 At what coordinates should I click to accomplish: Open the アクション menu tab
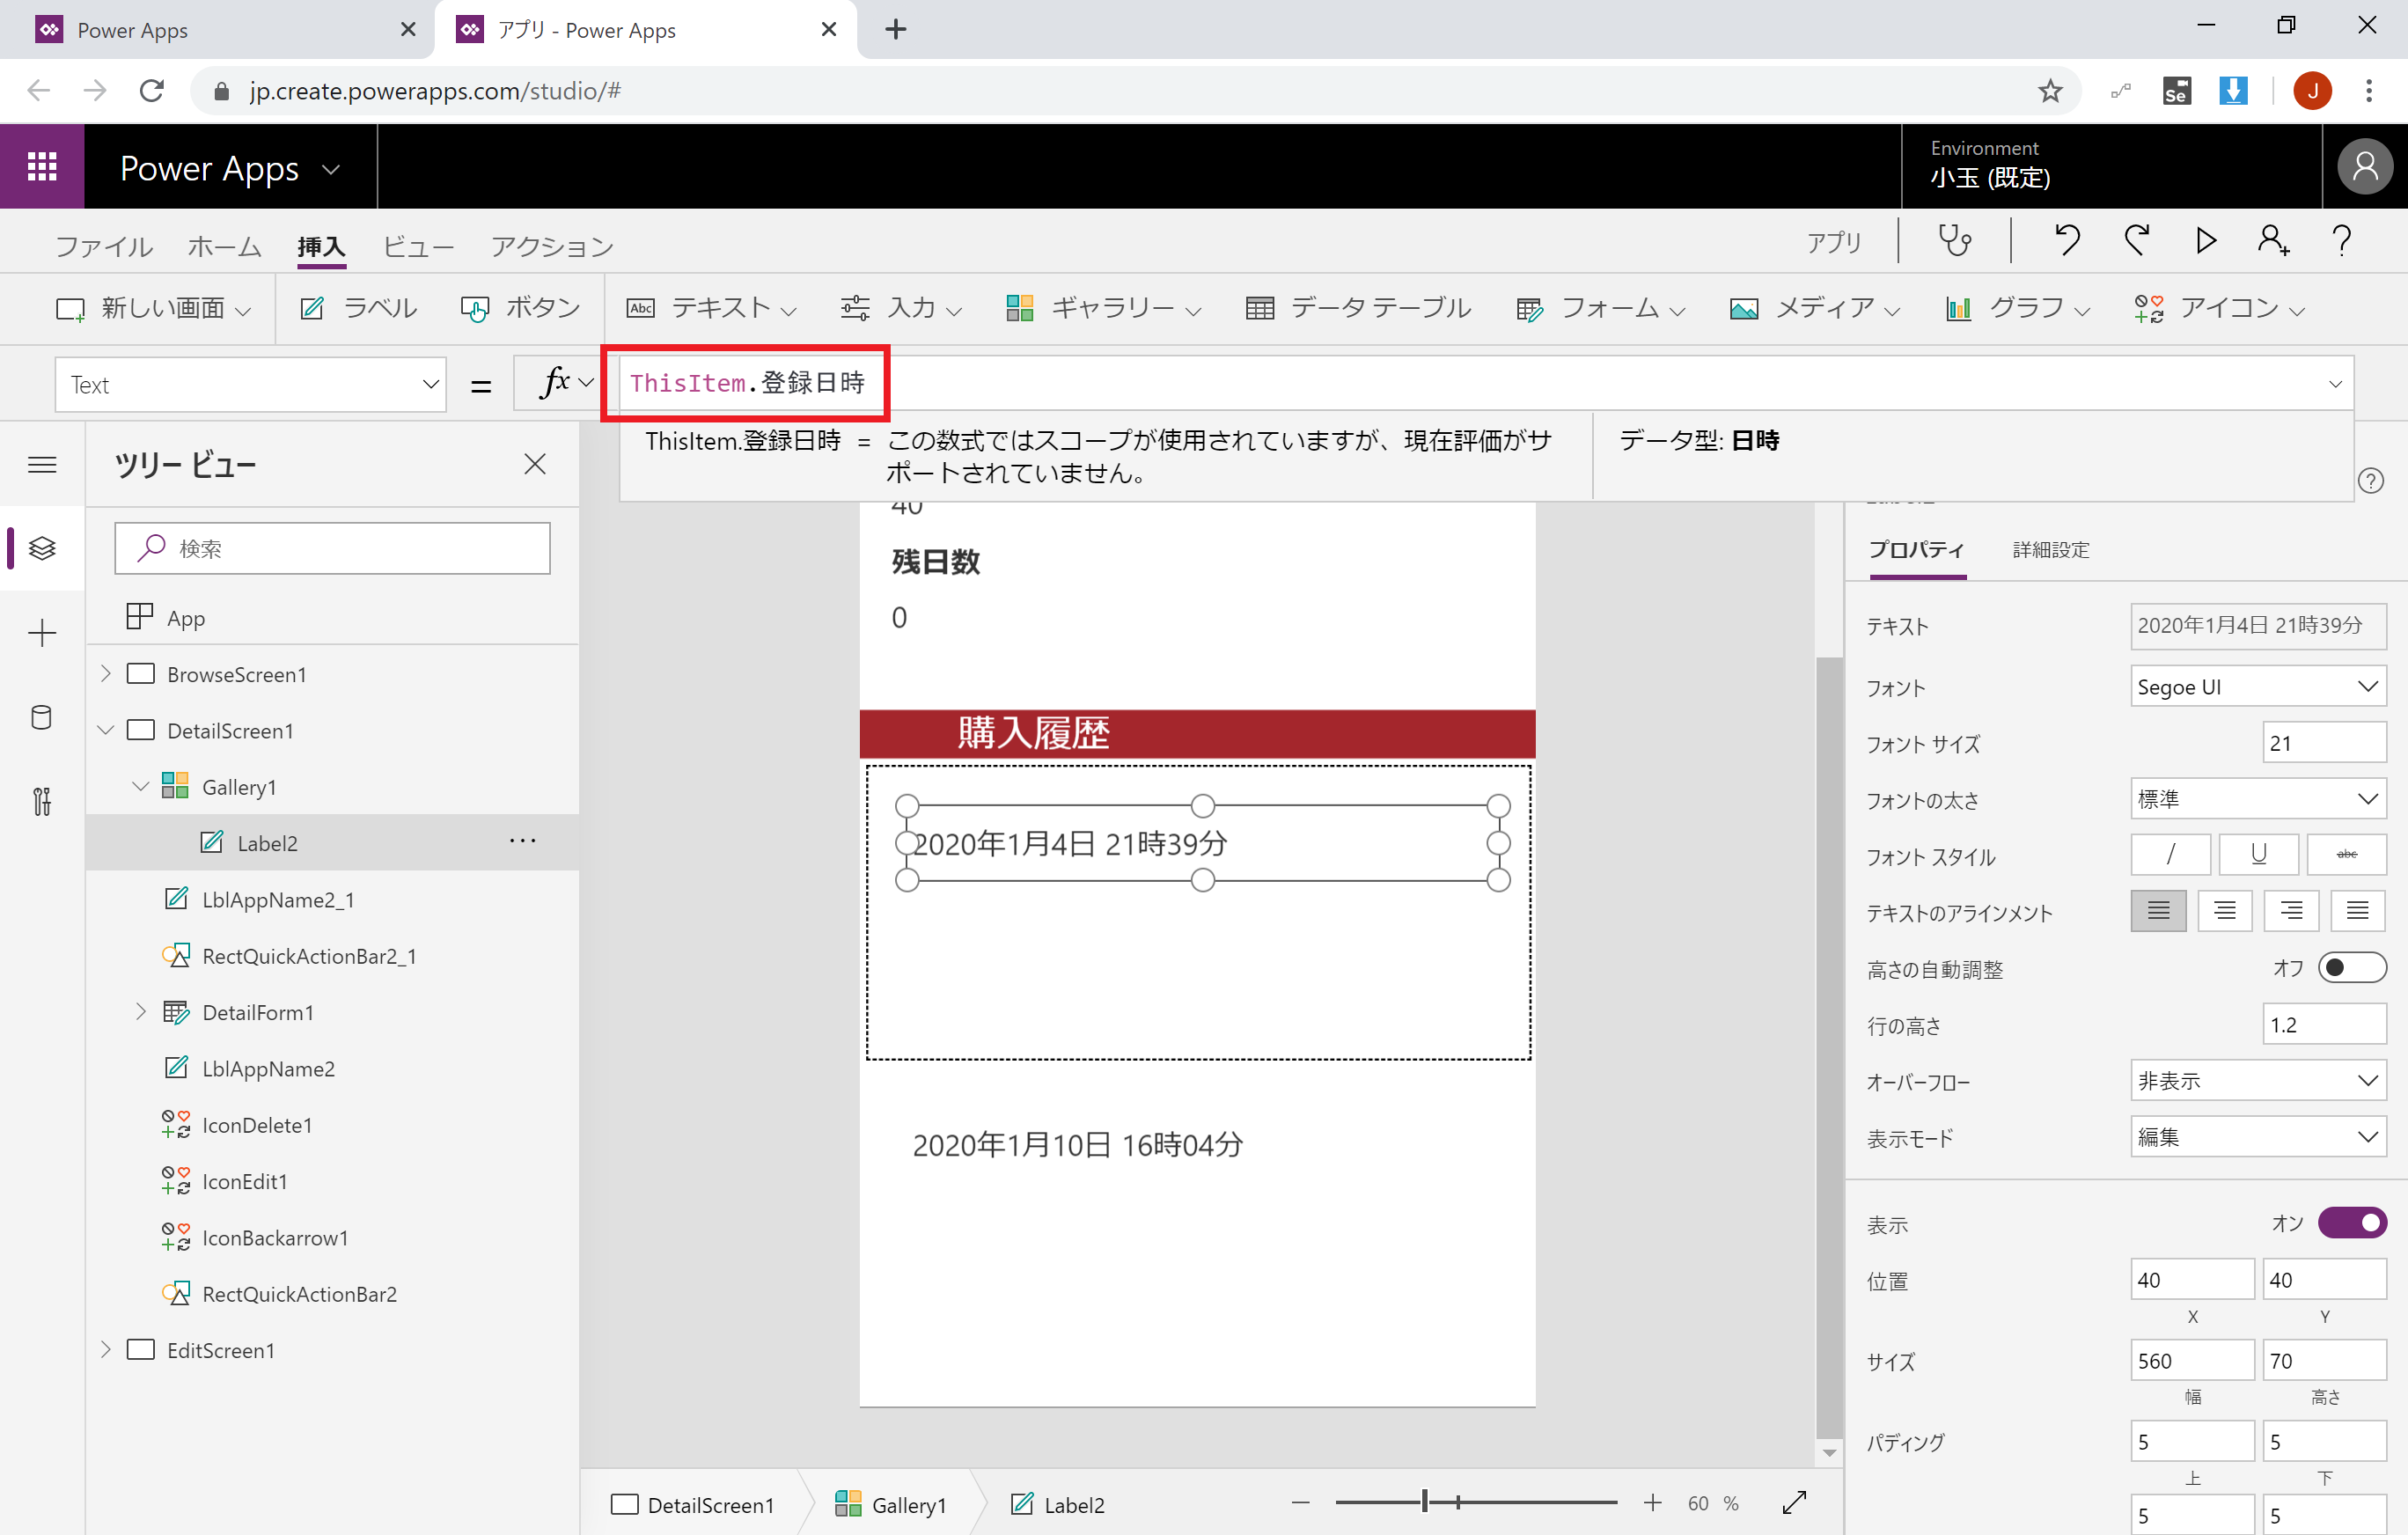coord(551,247)
